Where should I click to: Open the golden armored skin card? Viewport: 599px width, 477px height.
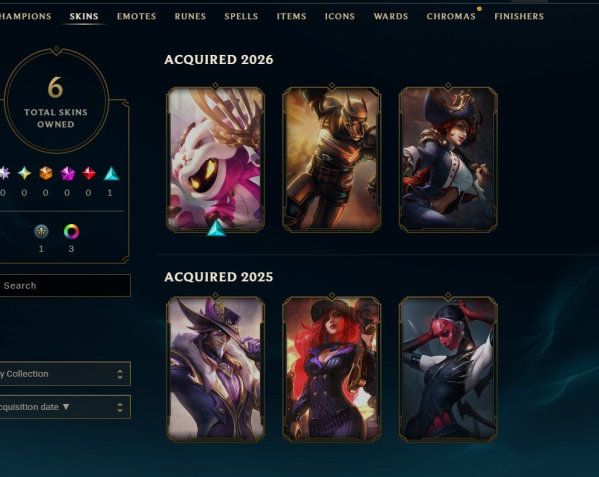coord(332,159)
